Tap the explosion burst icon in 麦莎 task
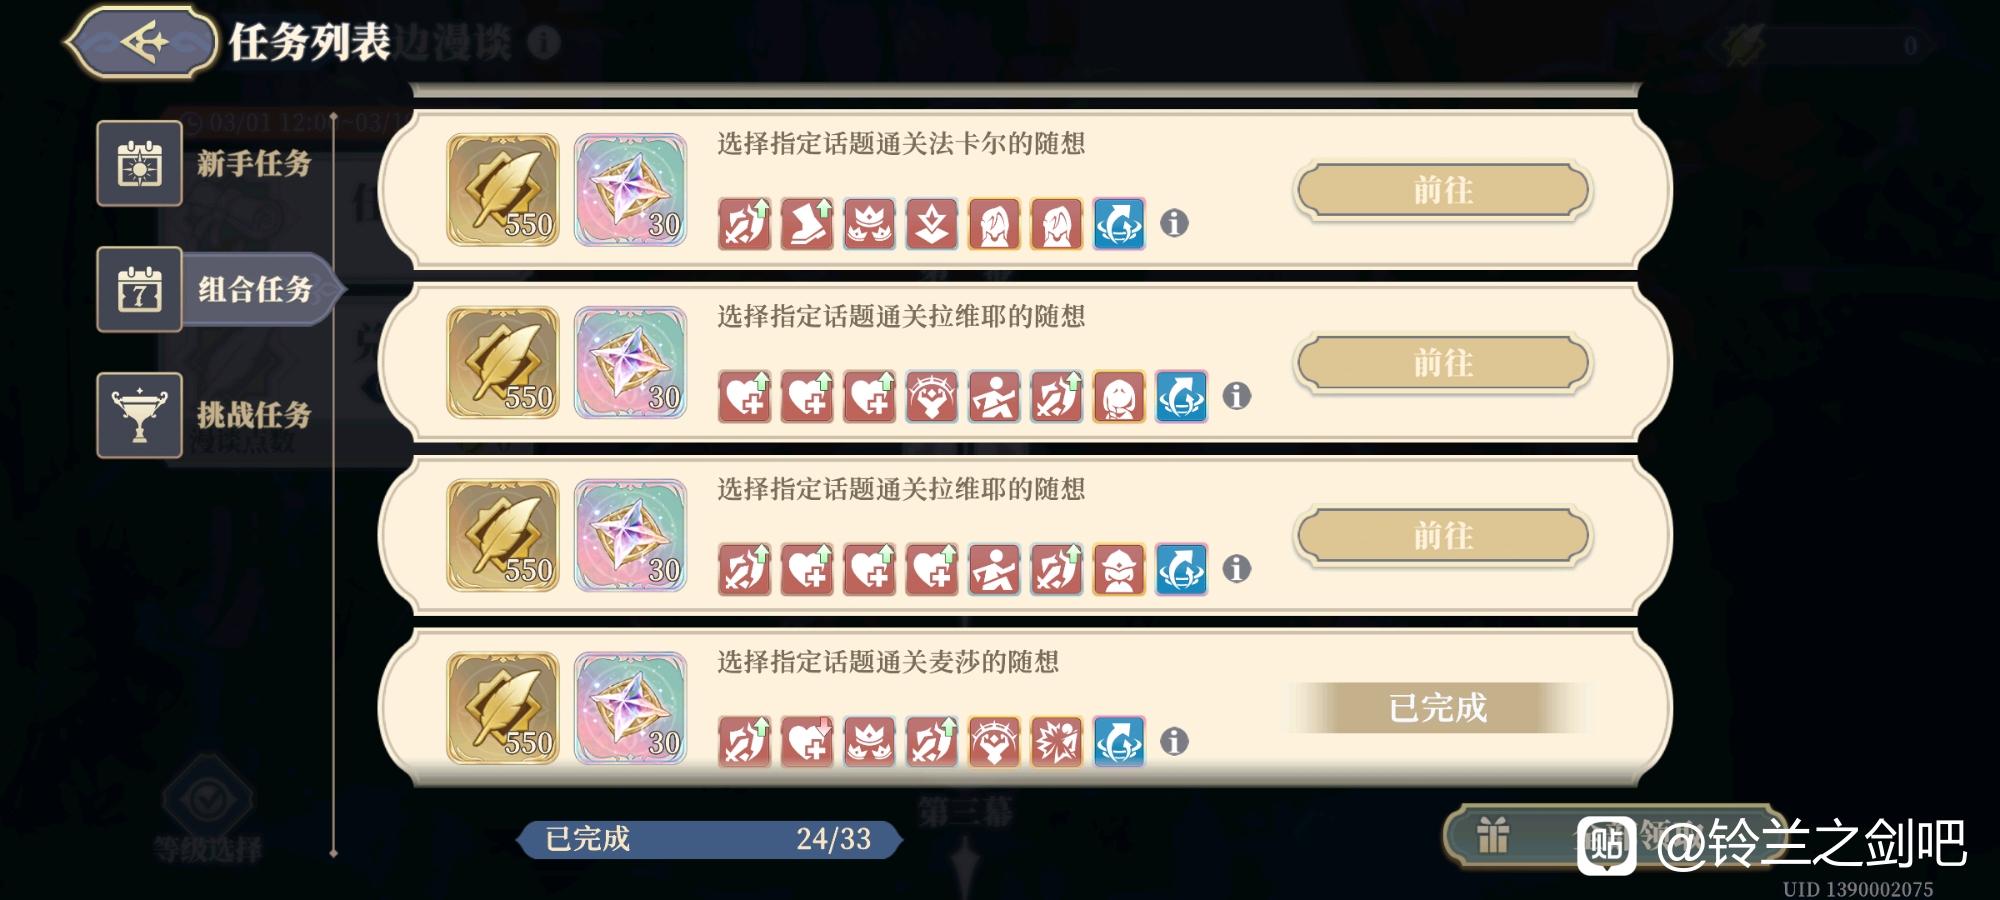Viewport: 2000px width, 900px height. point(1057,742)
